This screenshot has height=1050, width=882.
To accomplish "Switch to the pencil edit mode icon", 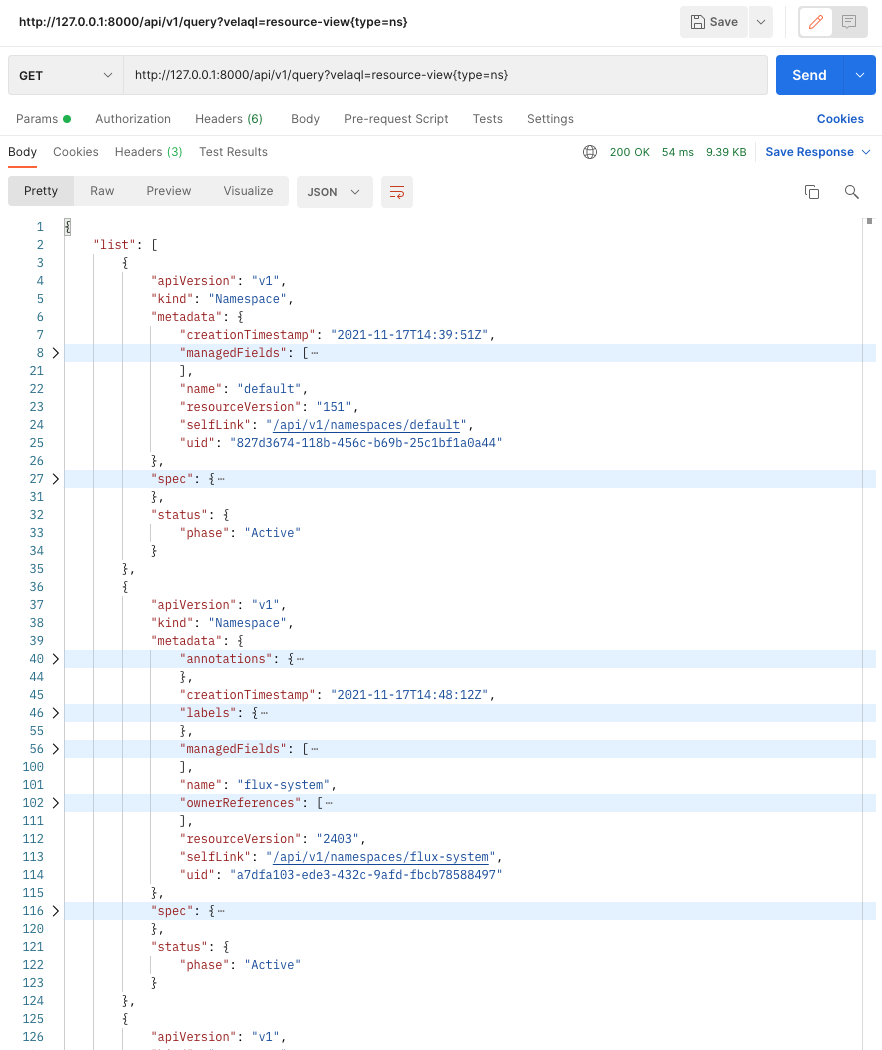I will coord(816,22).
